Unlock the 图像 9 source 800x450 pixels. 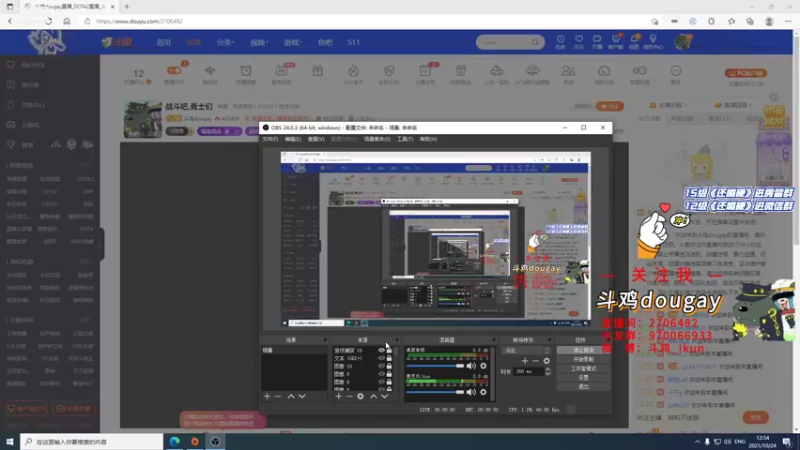389,374
